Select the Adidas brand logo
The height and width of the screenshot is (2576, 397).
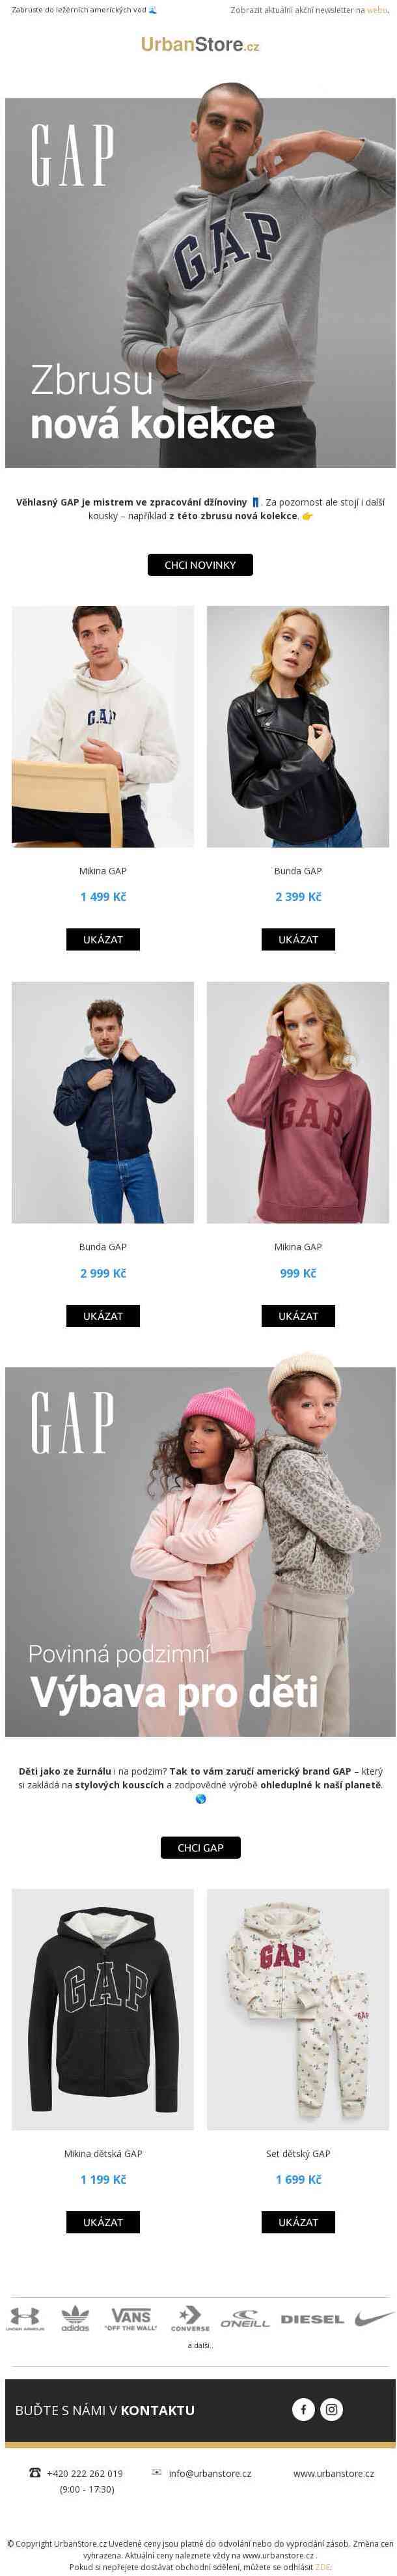(75, 2319)
